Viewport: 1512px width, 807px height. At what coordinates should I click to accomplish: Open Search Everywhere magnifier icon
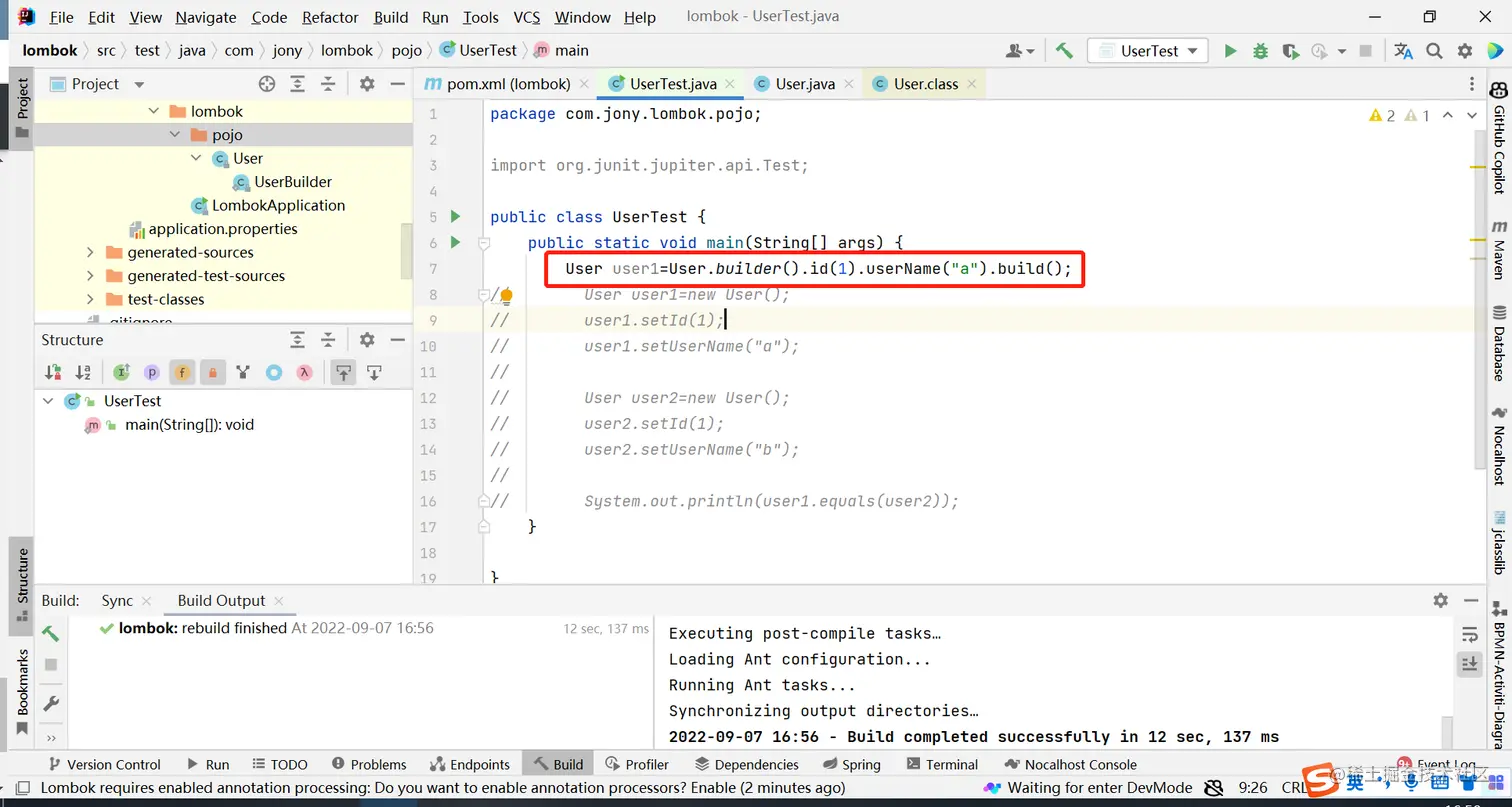coord(1435,51)
